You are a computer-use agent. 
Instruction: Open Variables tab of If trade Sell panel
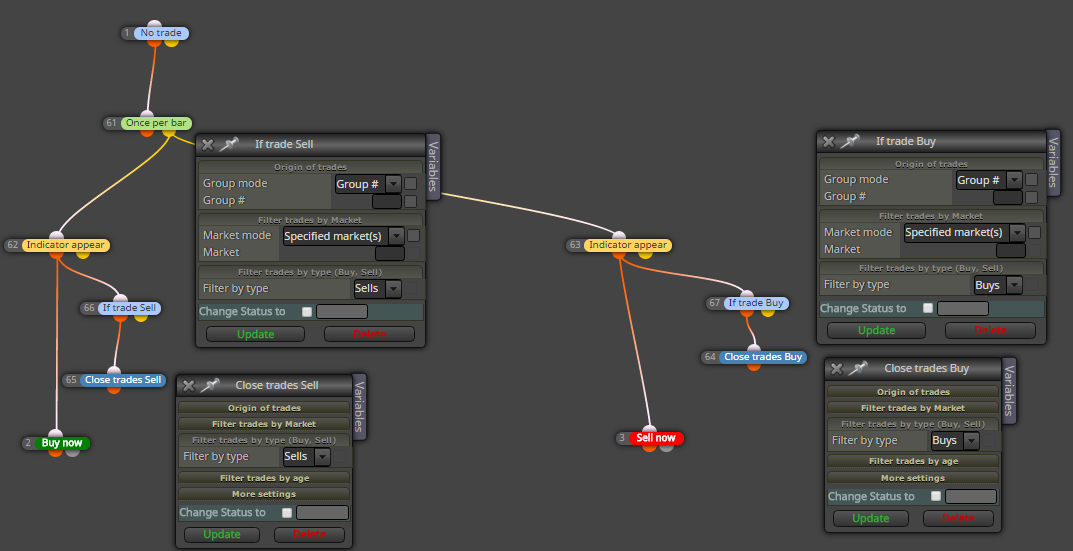pos(433,166)
